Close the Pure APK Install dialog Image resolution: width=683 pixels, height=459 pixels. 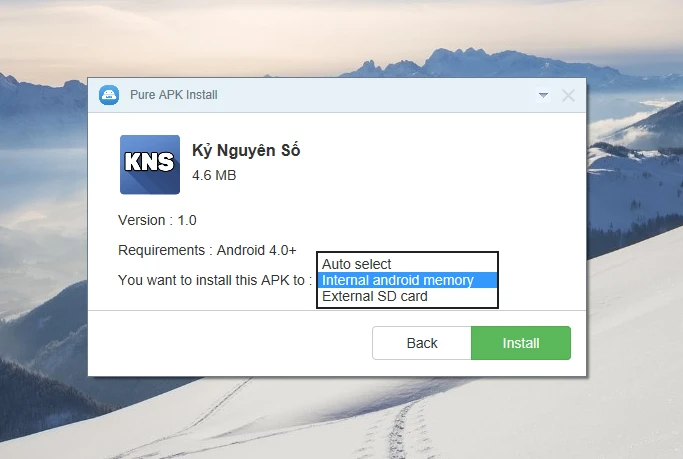point(568,95)
